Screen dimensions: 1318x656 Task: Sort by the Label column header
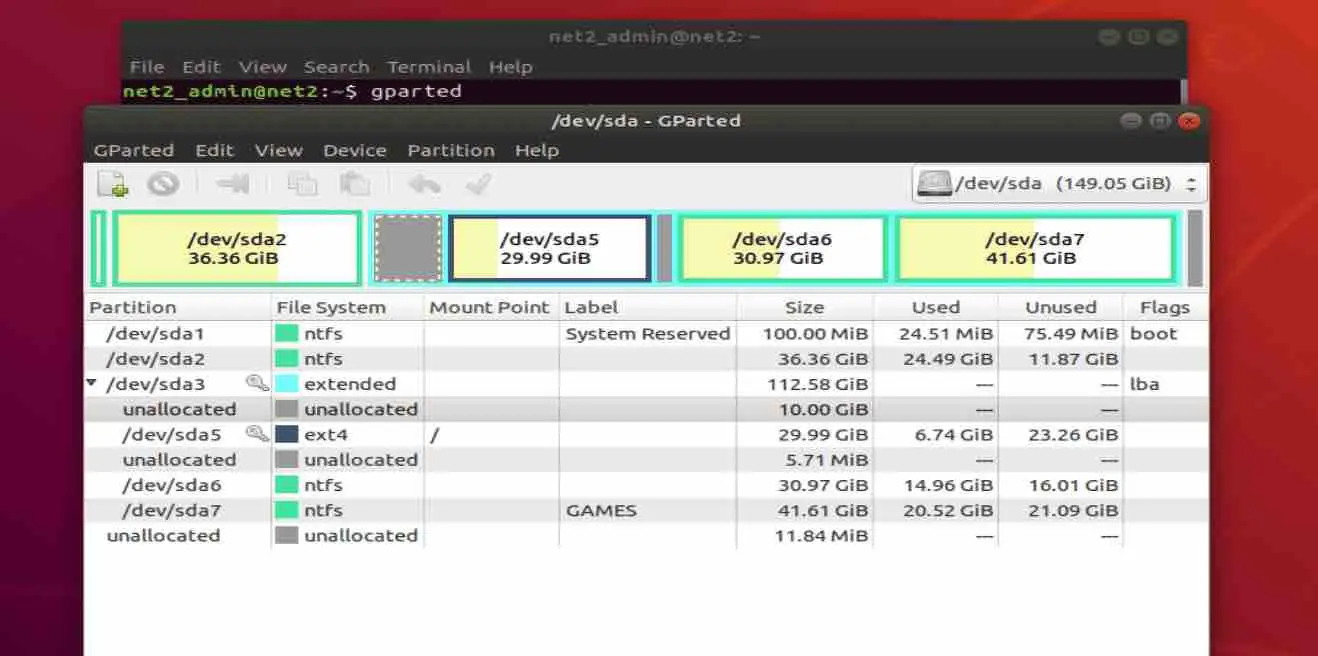pyautogui.click(x=647, y=307)
